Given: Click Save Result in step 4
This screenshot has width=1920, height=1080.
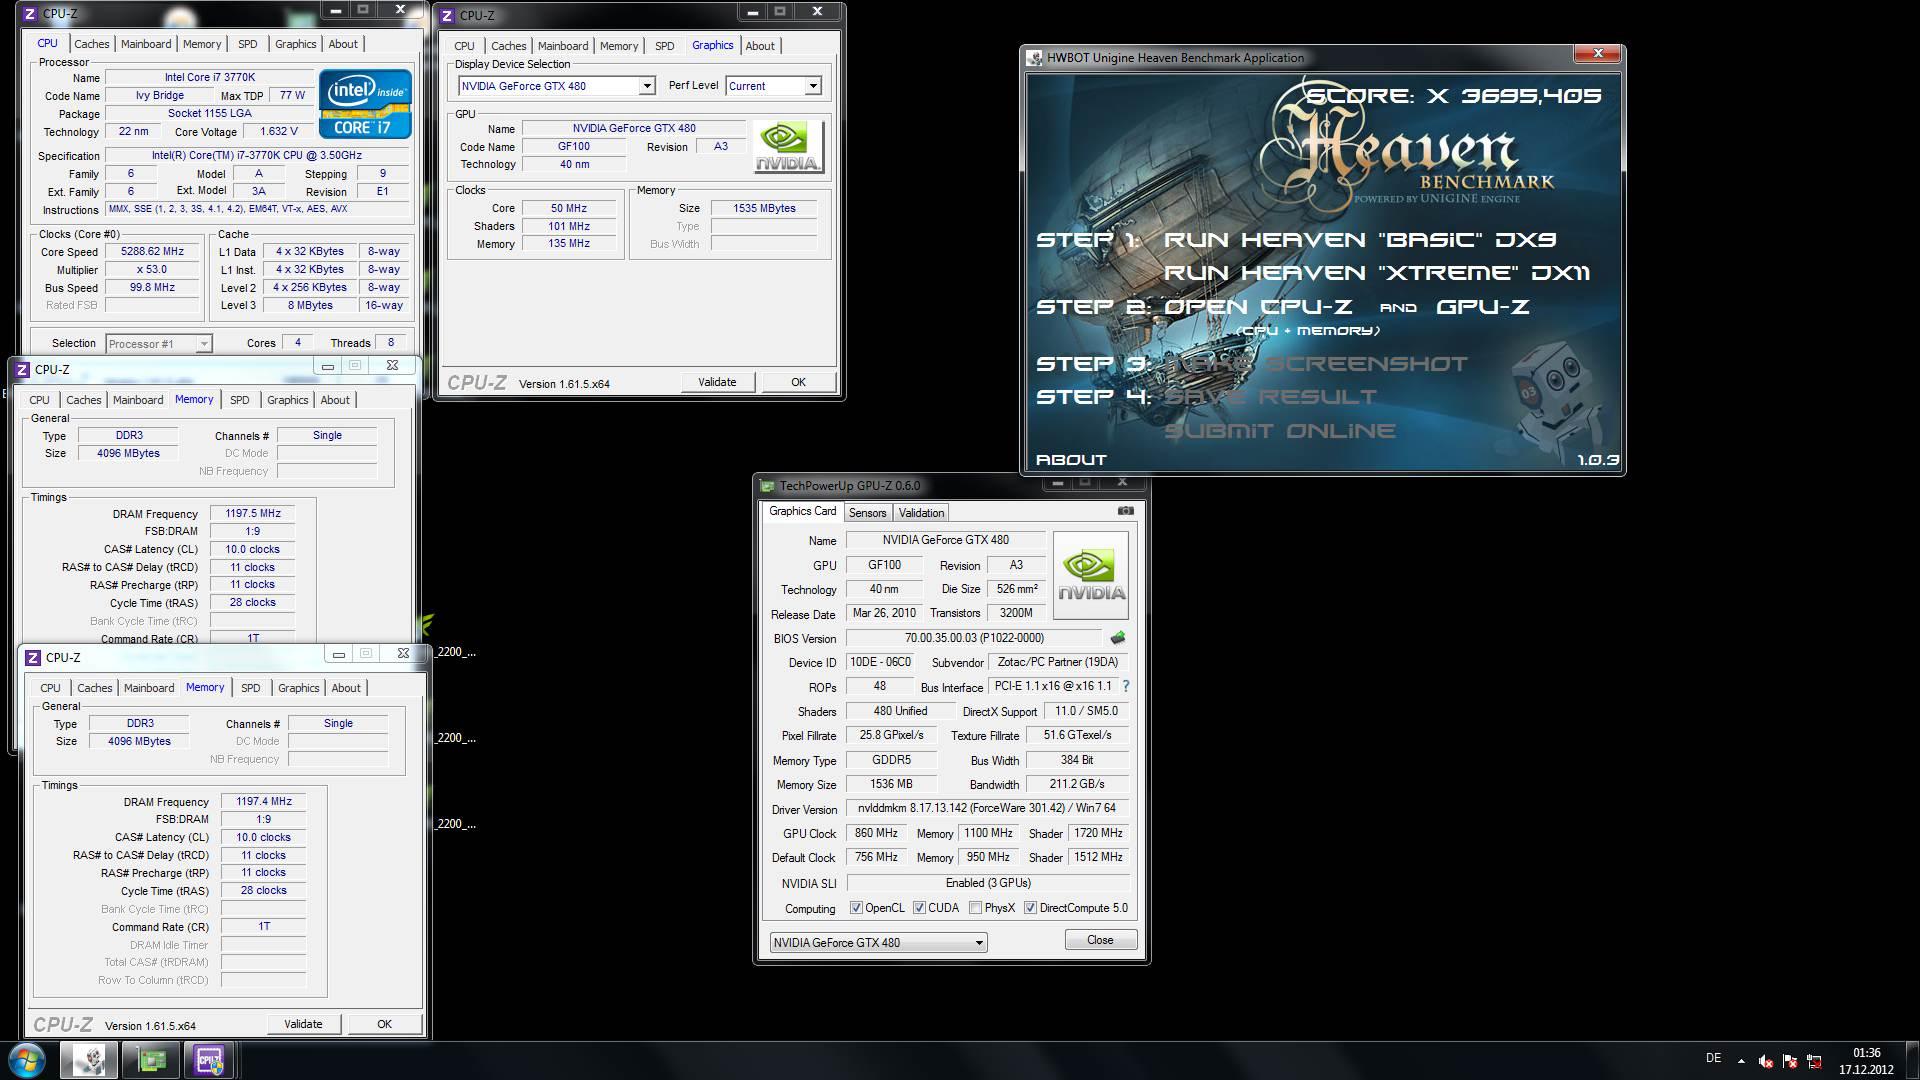Looking at the screenshot, I should (x=1270, y=397).
